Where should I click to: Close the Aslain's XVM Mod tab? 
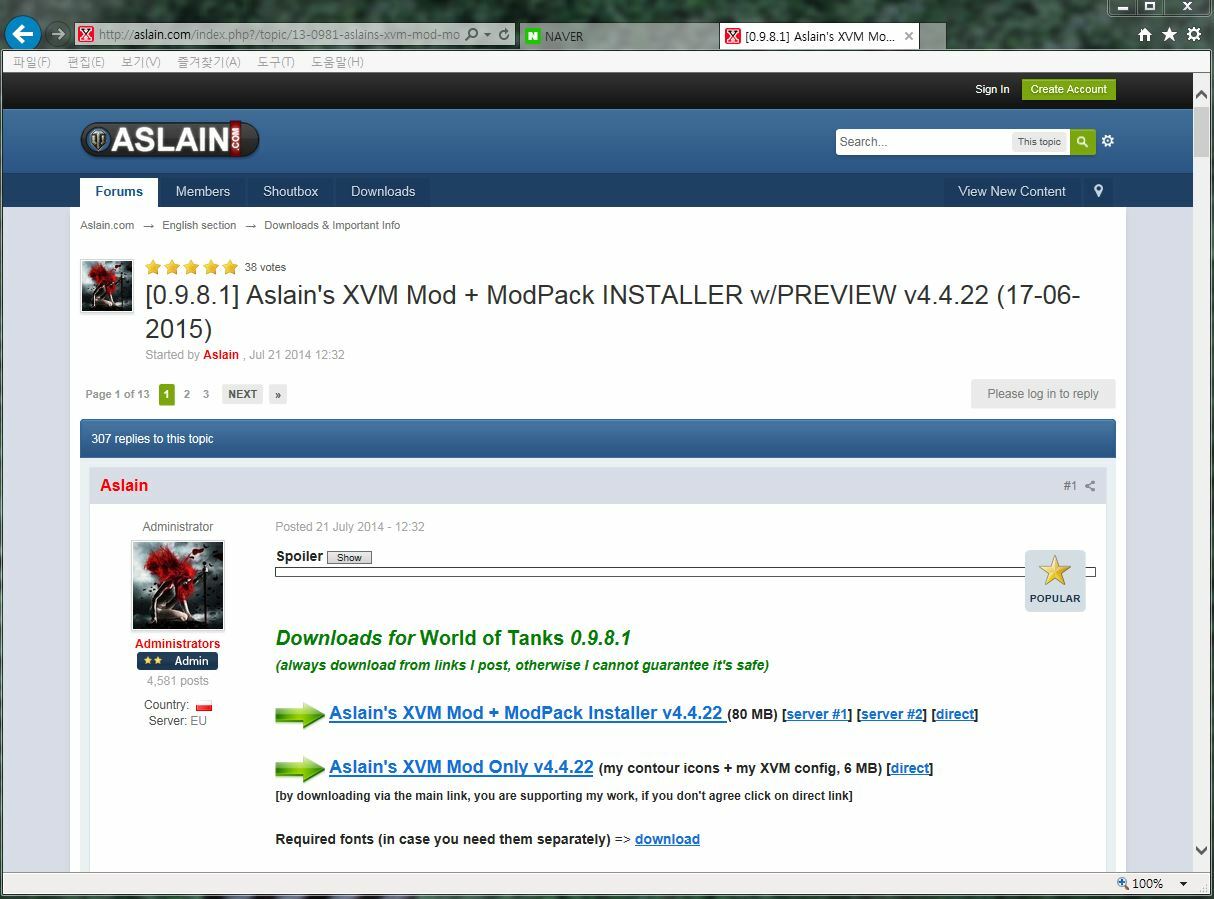coord(908,36)
